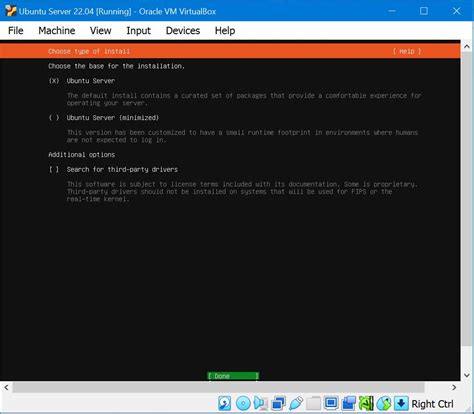The height and width of the screenshot is (414, 474).
Task: Click the hard disk activity icon
Action: (225, 403)
